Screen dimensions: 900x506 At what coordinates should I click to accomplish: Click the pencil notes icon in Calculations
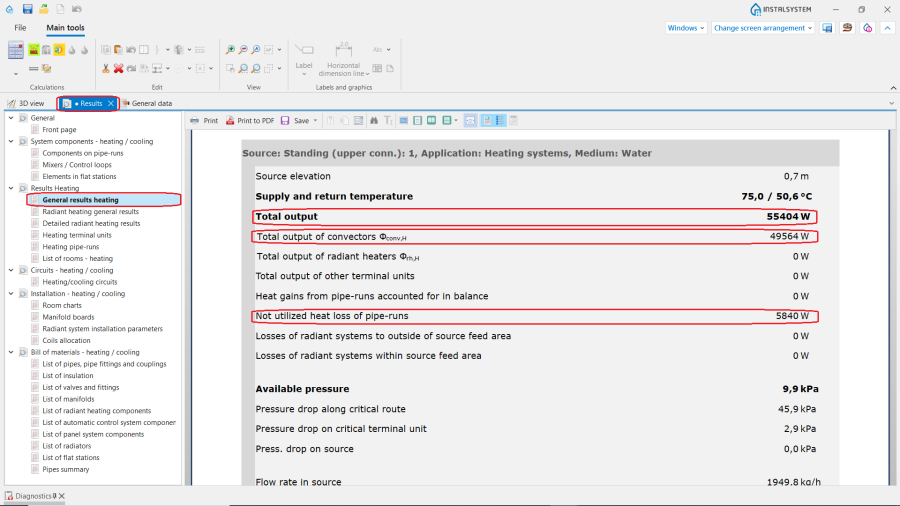click(46, 69)
